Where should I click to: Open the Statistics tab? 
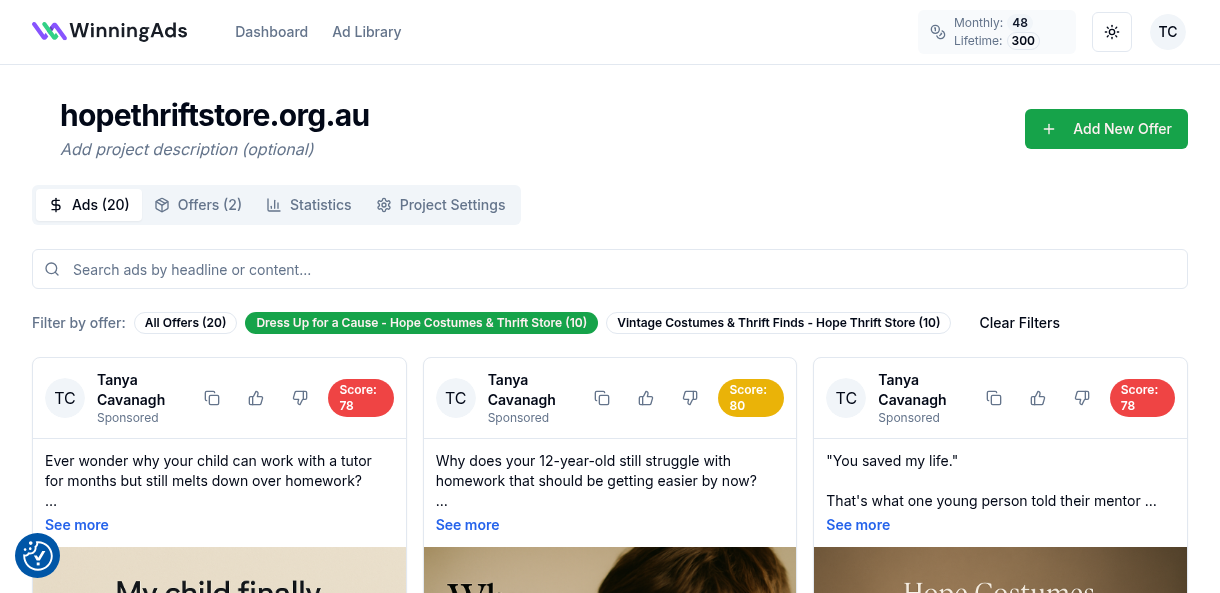(x=309, y=205)
